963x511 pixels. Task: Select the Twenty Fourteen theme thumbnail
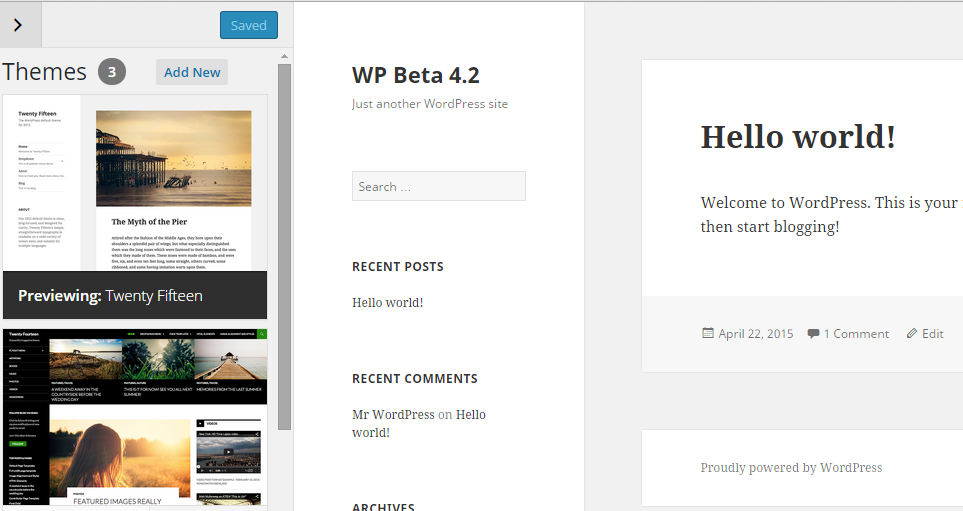(x=135, y=417)
